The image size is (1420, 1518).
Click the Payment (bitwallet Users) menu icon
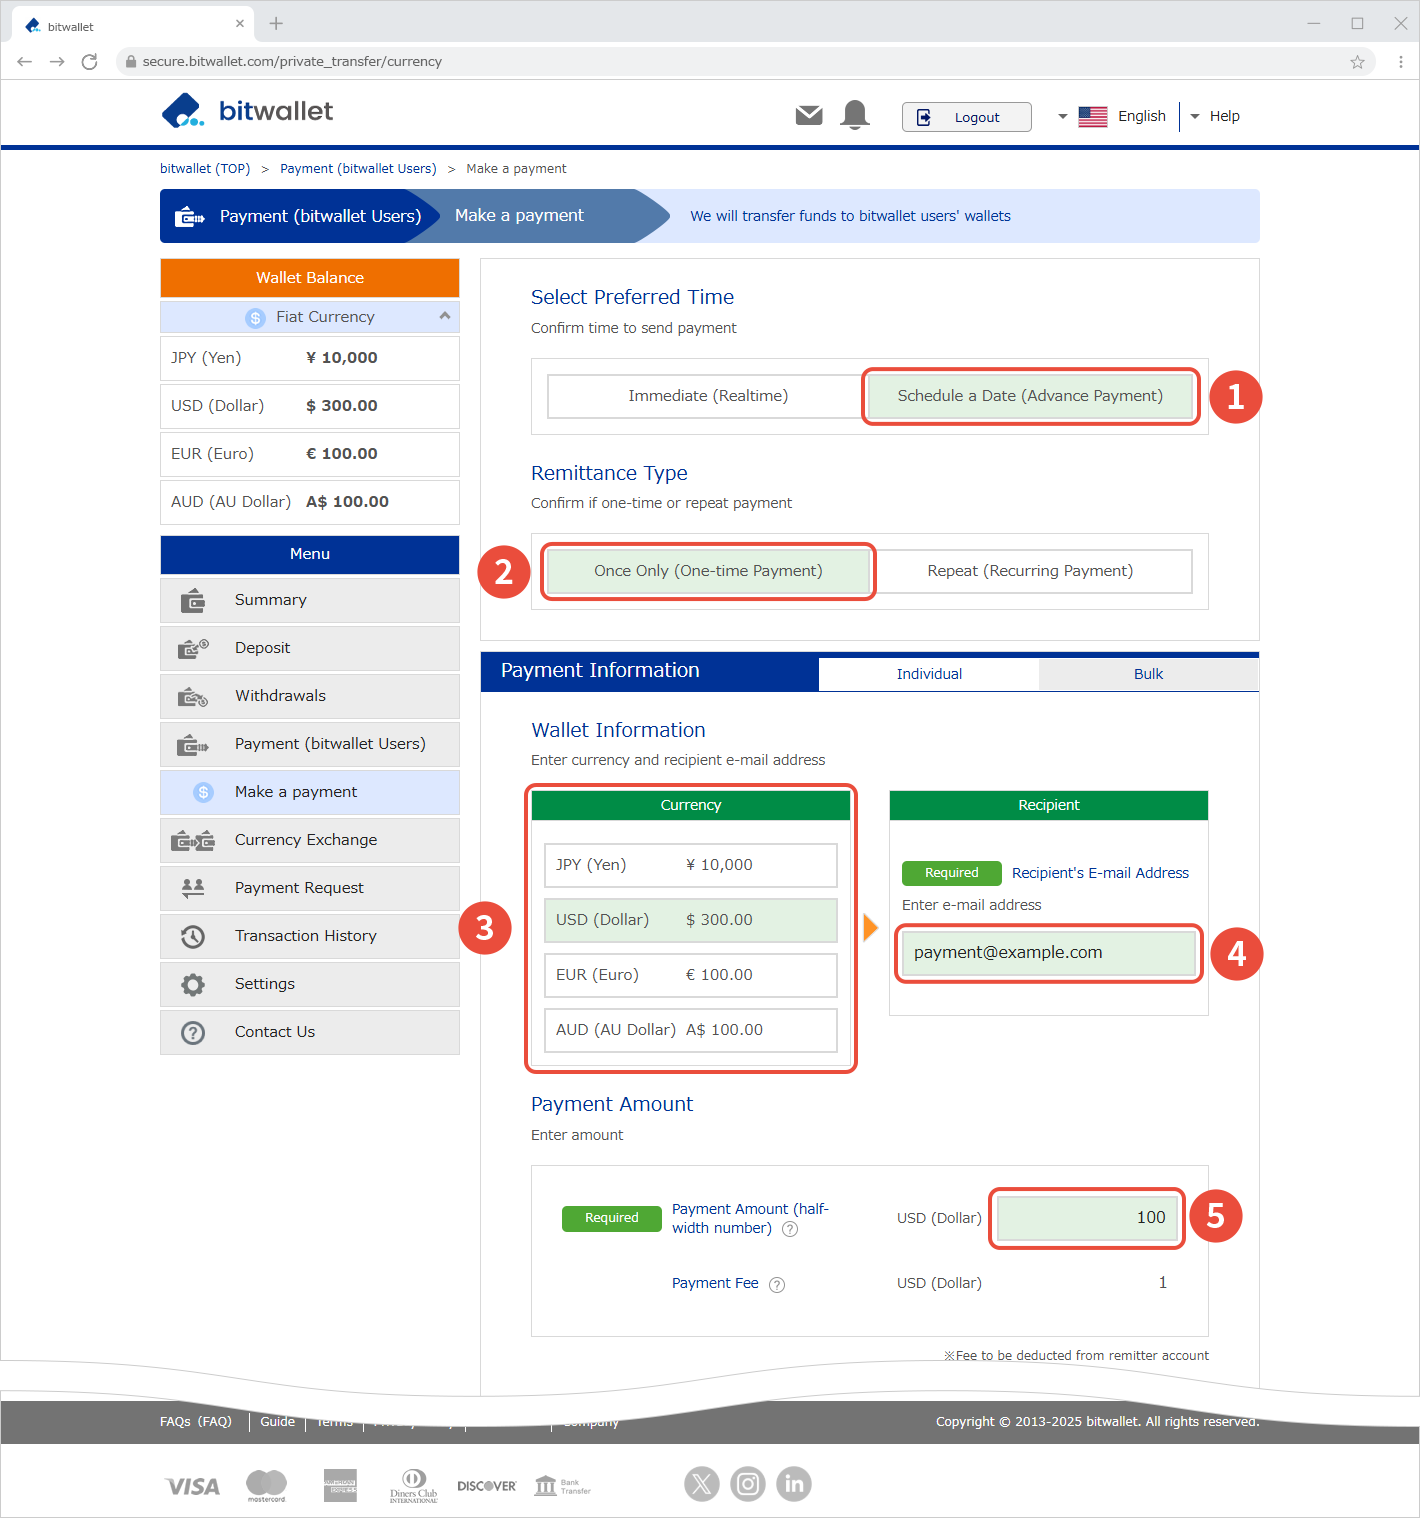point(193,744)
